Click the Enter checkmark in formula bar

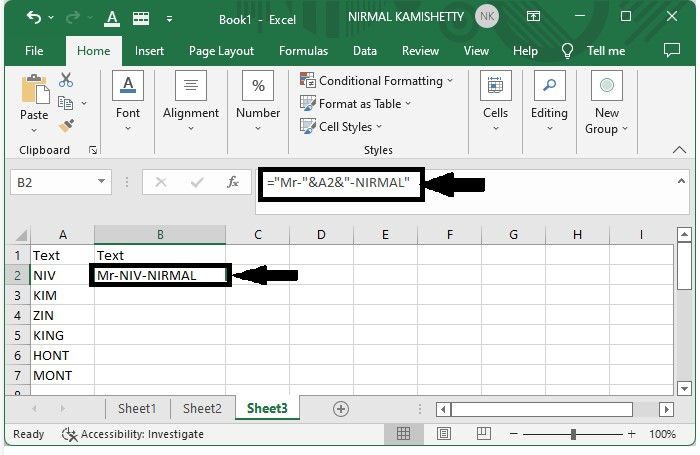197,182
